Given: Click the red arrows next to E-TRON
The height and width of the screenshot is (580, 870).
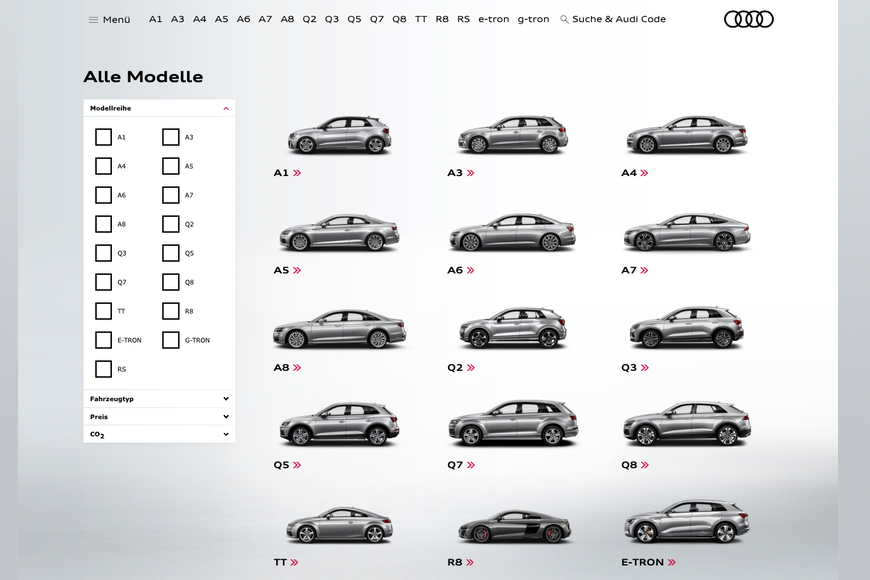Looking at the screenshot, I should (x=672, y=562).
